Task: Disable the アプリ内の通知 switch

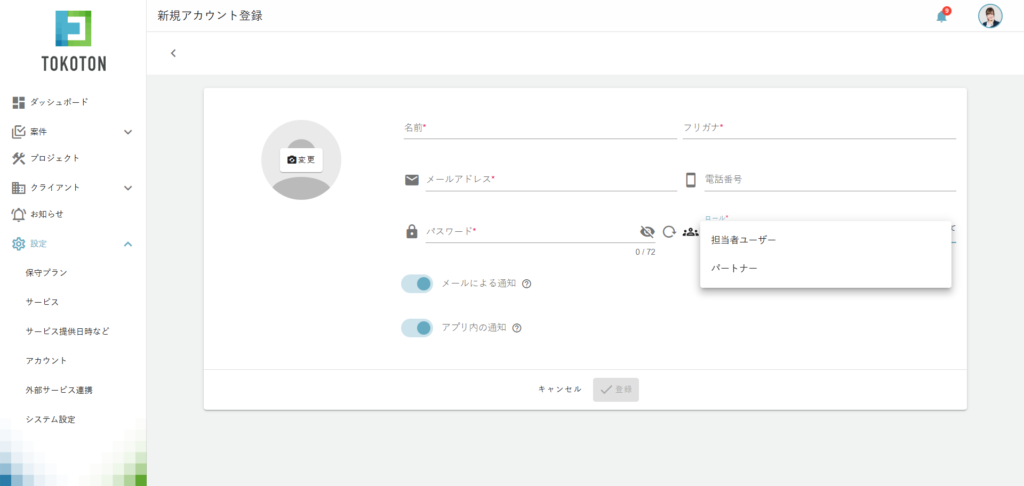Action: pos(417,328)
